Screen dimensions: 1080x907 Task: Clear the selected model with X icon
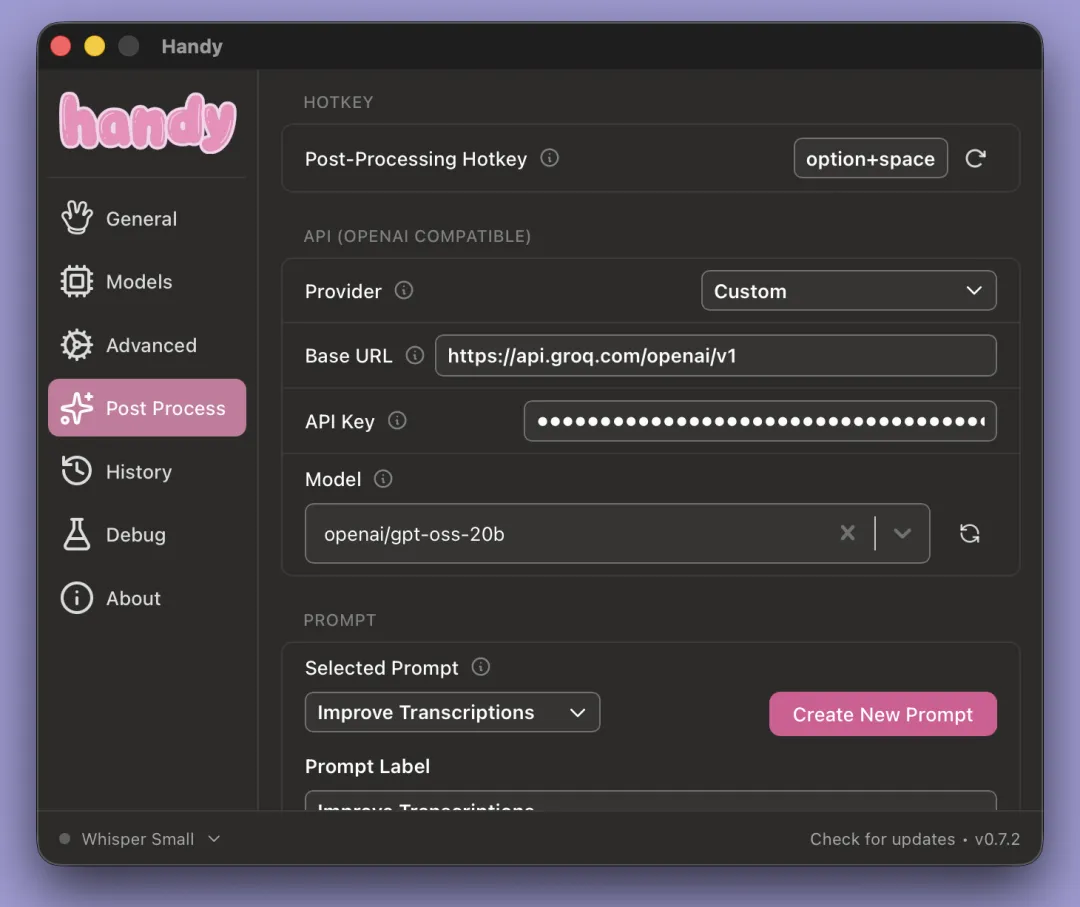[848, 533]
